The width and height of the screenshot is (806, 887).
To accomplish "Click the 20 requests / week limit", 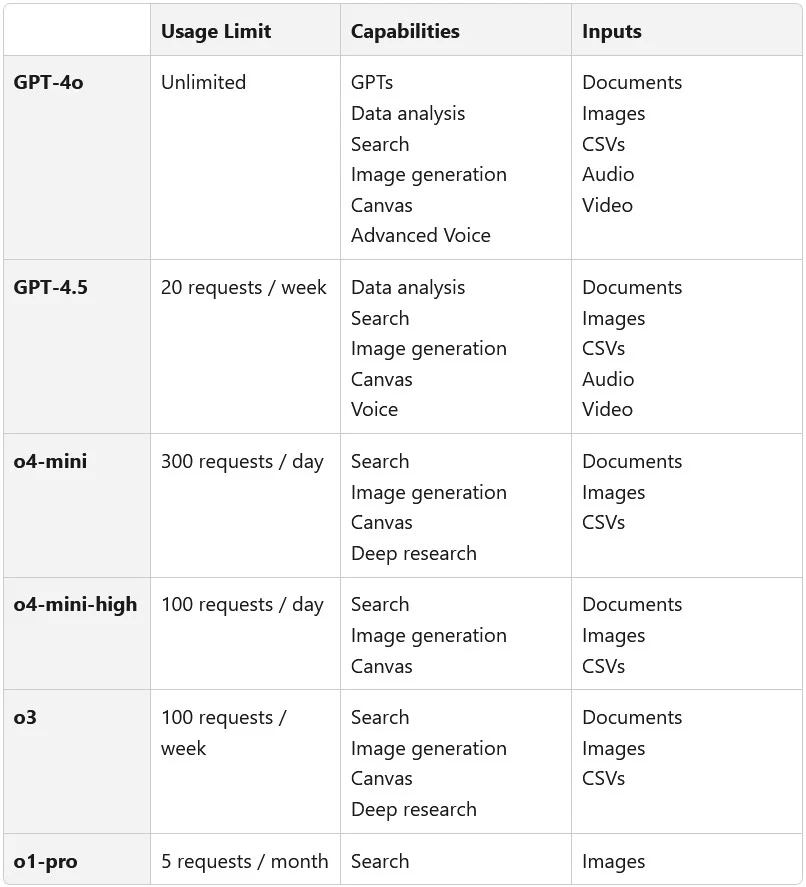I will coord(244,288).
